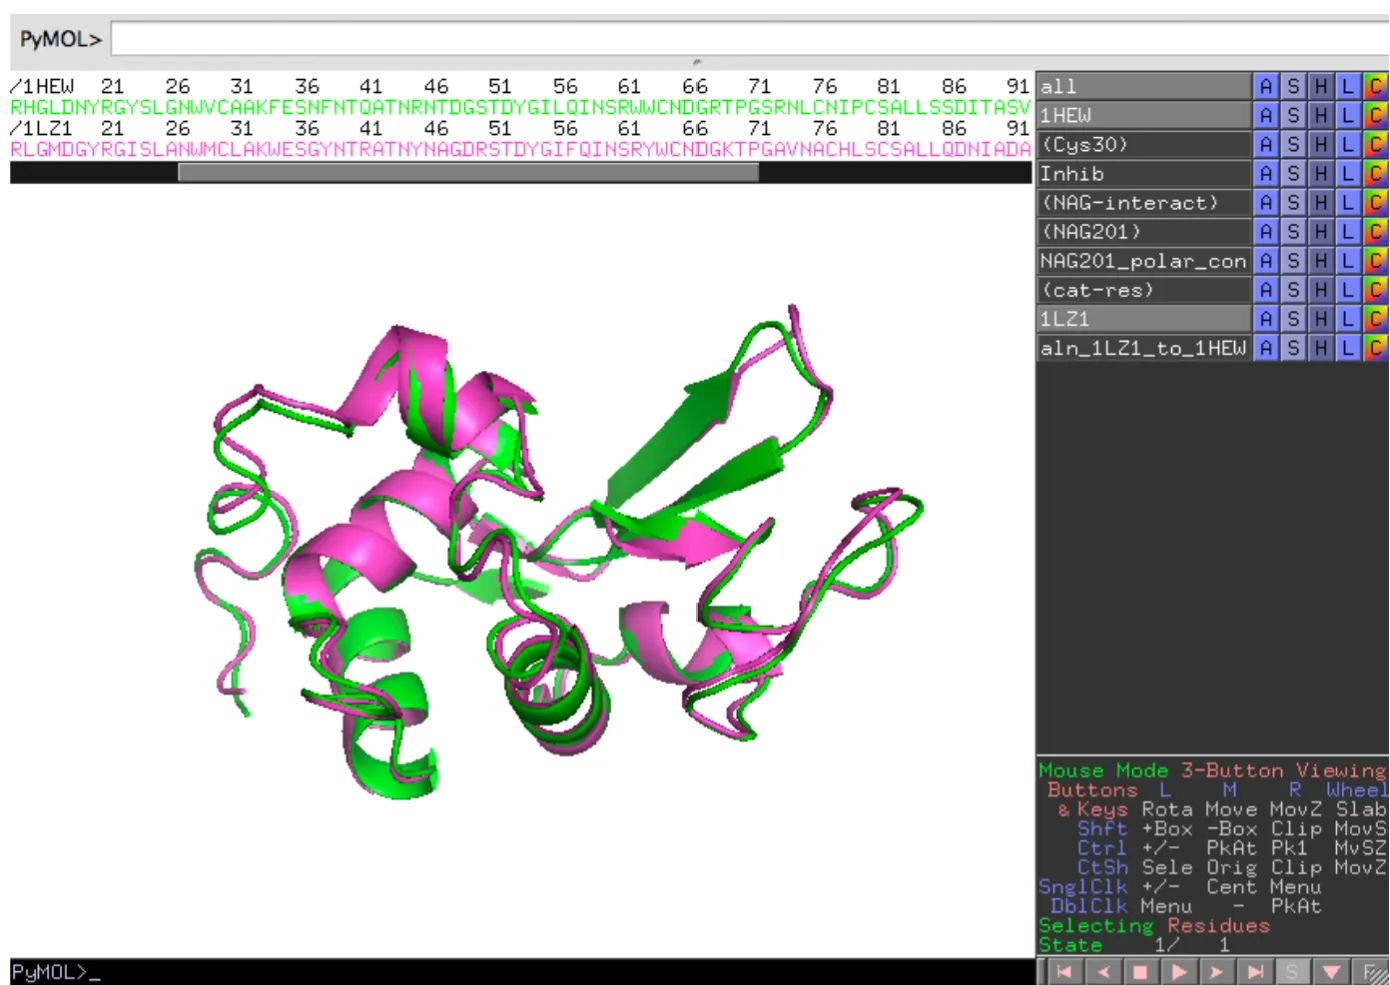Open the Show menu for 1LZ1
1390x985 pixels.
tap(1293, 319)
